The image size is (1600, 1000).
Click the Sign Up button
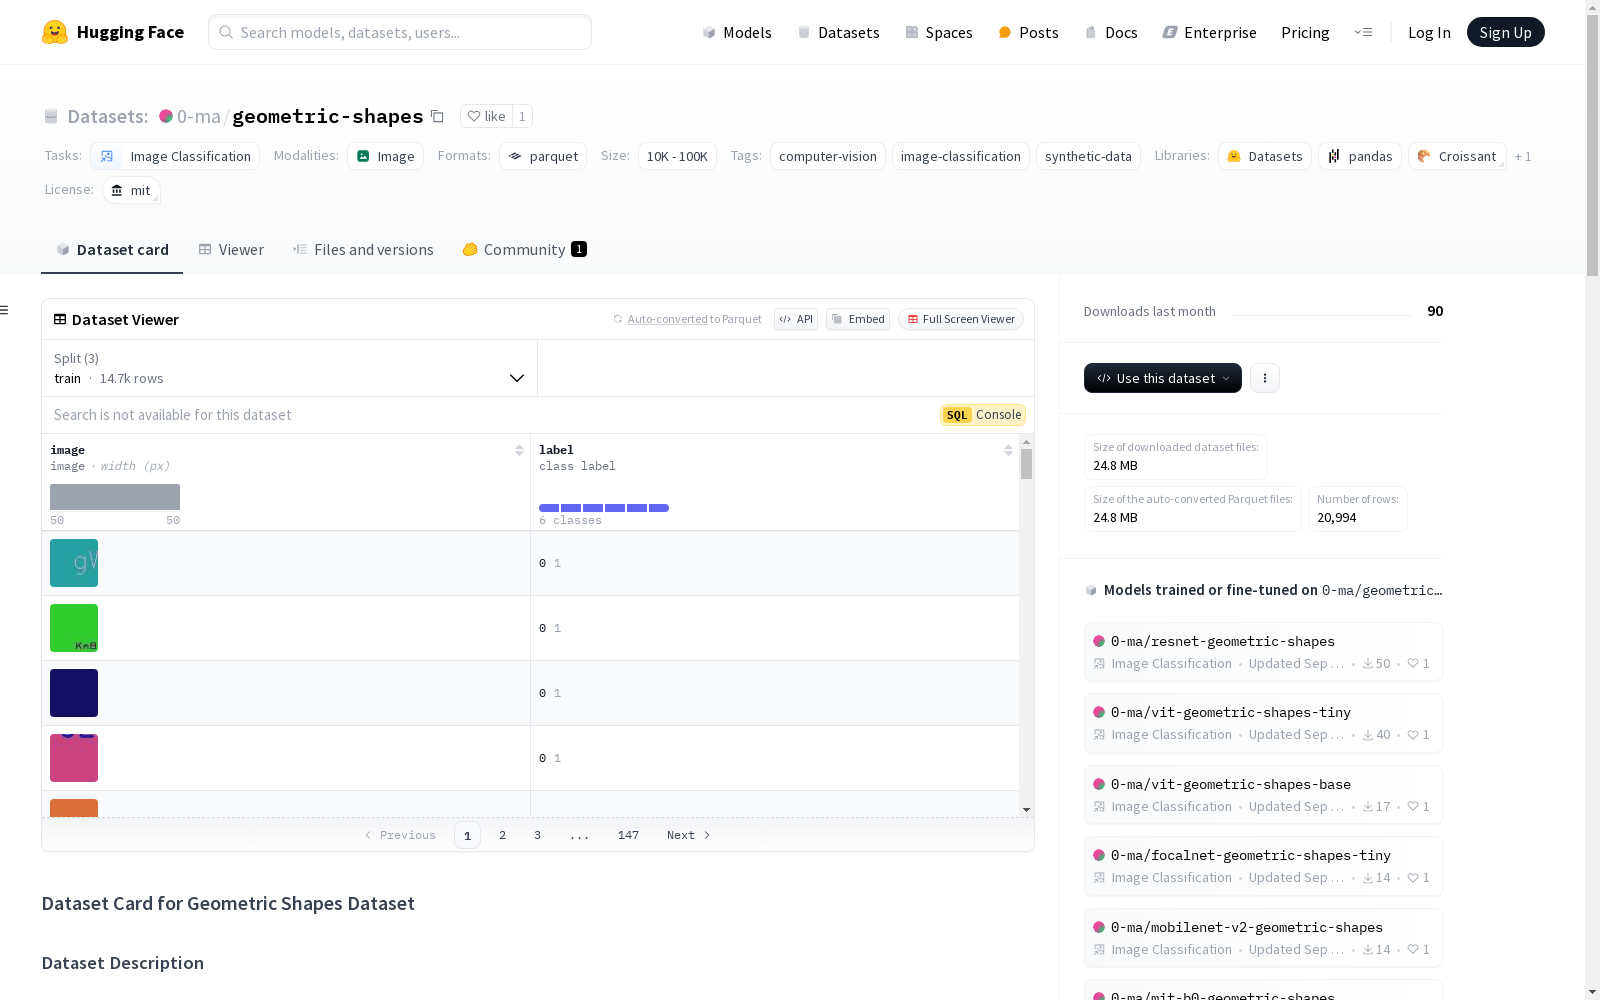click(x=1505, y=32)
